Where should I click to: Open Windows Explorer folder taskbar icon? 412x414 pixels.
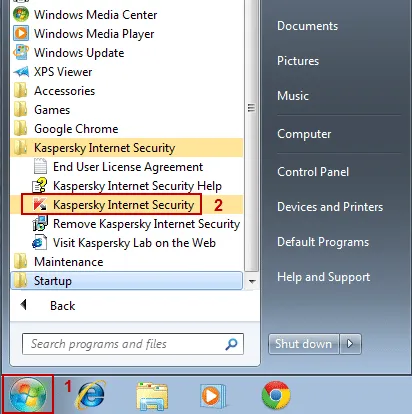[152, 396]
